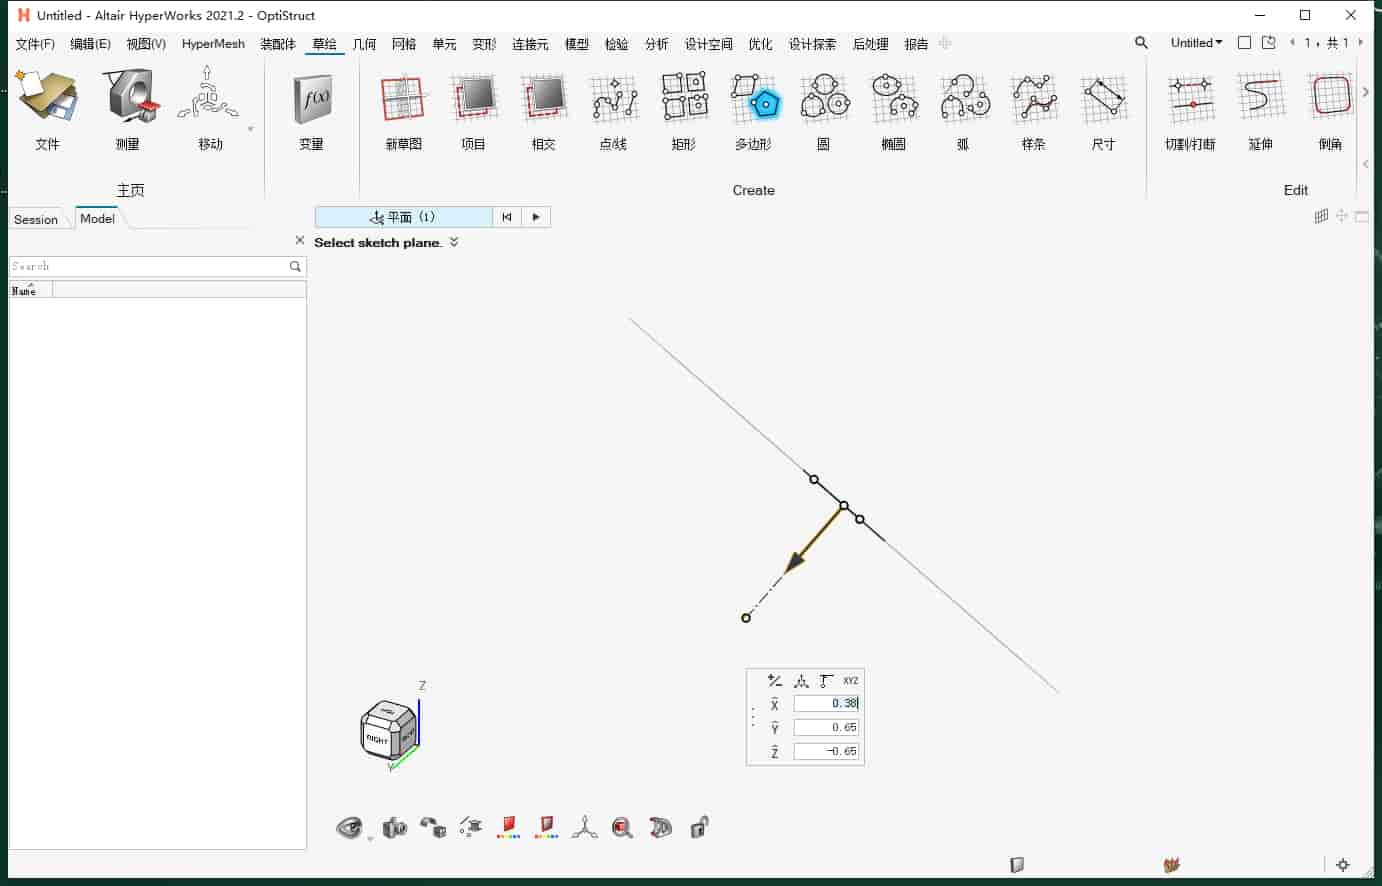The height and width of the screenshot is (886, 1382).
Task: Toggle the grid display icon below ribbon
Action: pos(1321,216)
